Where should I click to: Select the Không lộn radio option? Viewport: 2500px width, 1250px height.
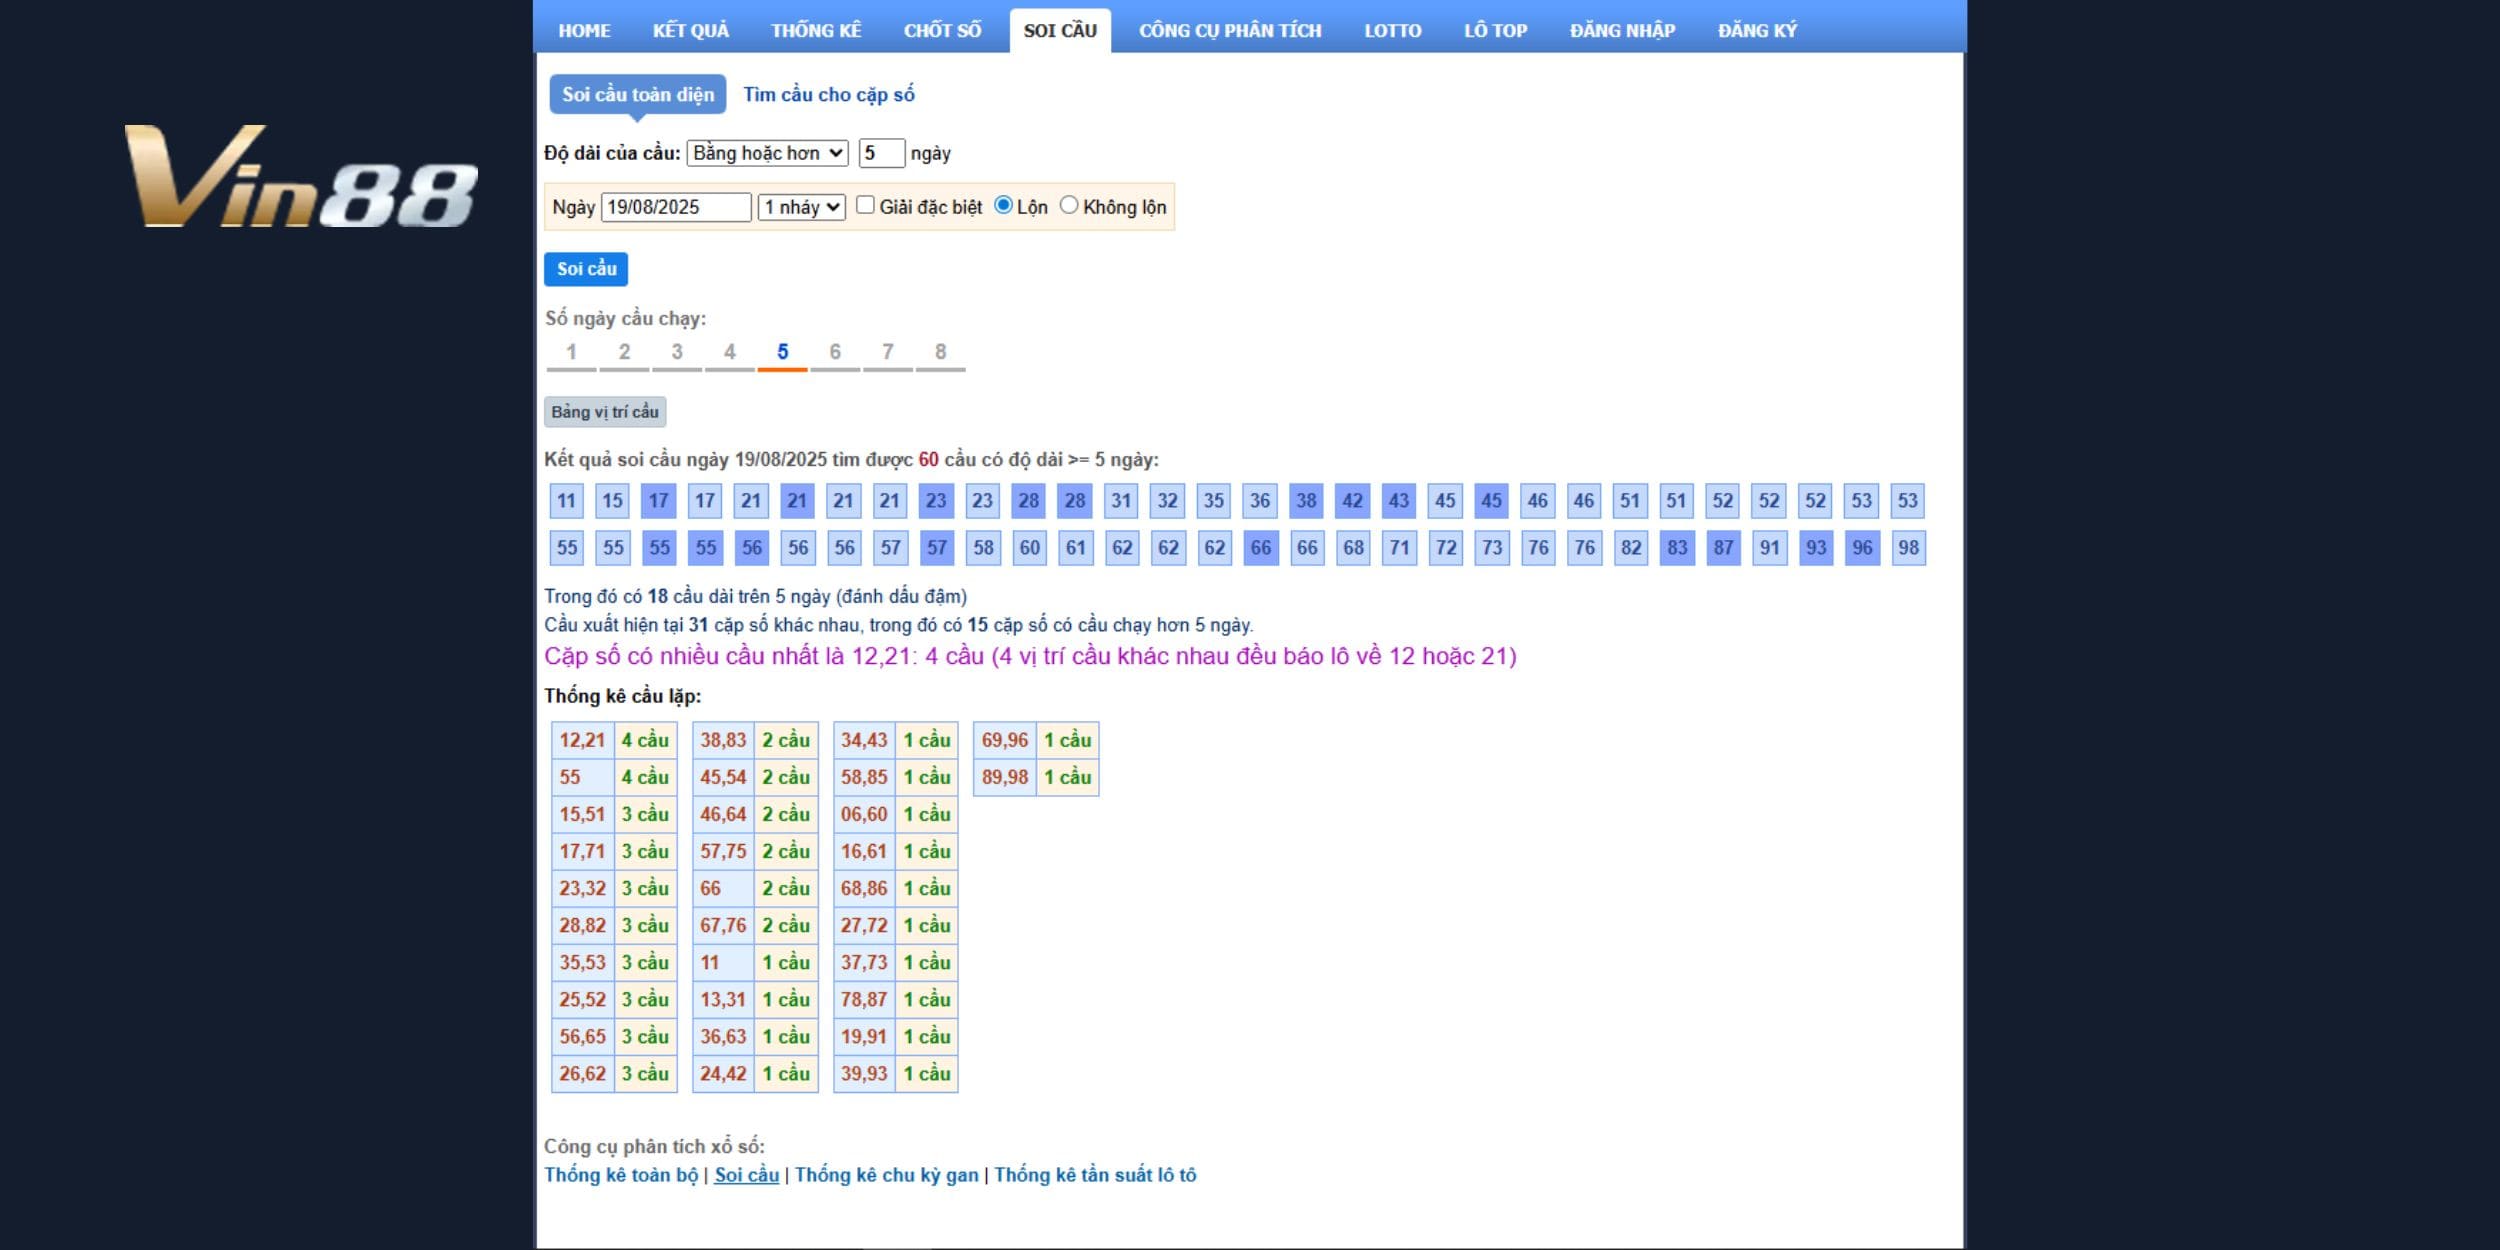click(1069, 205)
